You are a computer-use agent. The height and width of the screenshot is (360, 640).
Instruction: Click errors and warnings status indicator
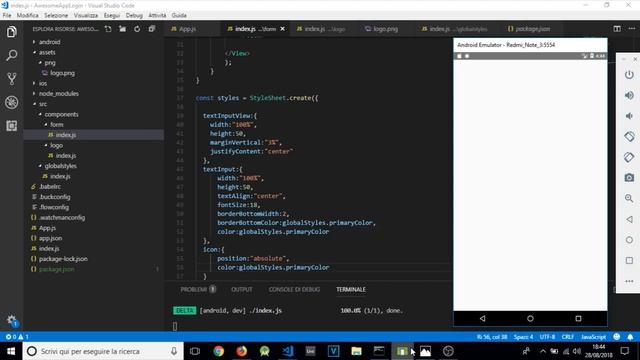(x=17, y=337)
